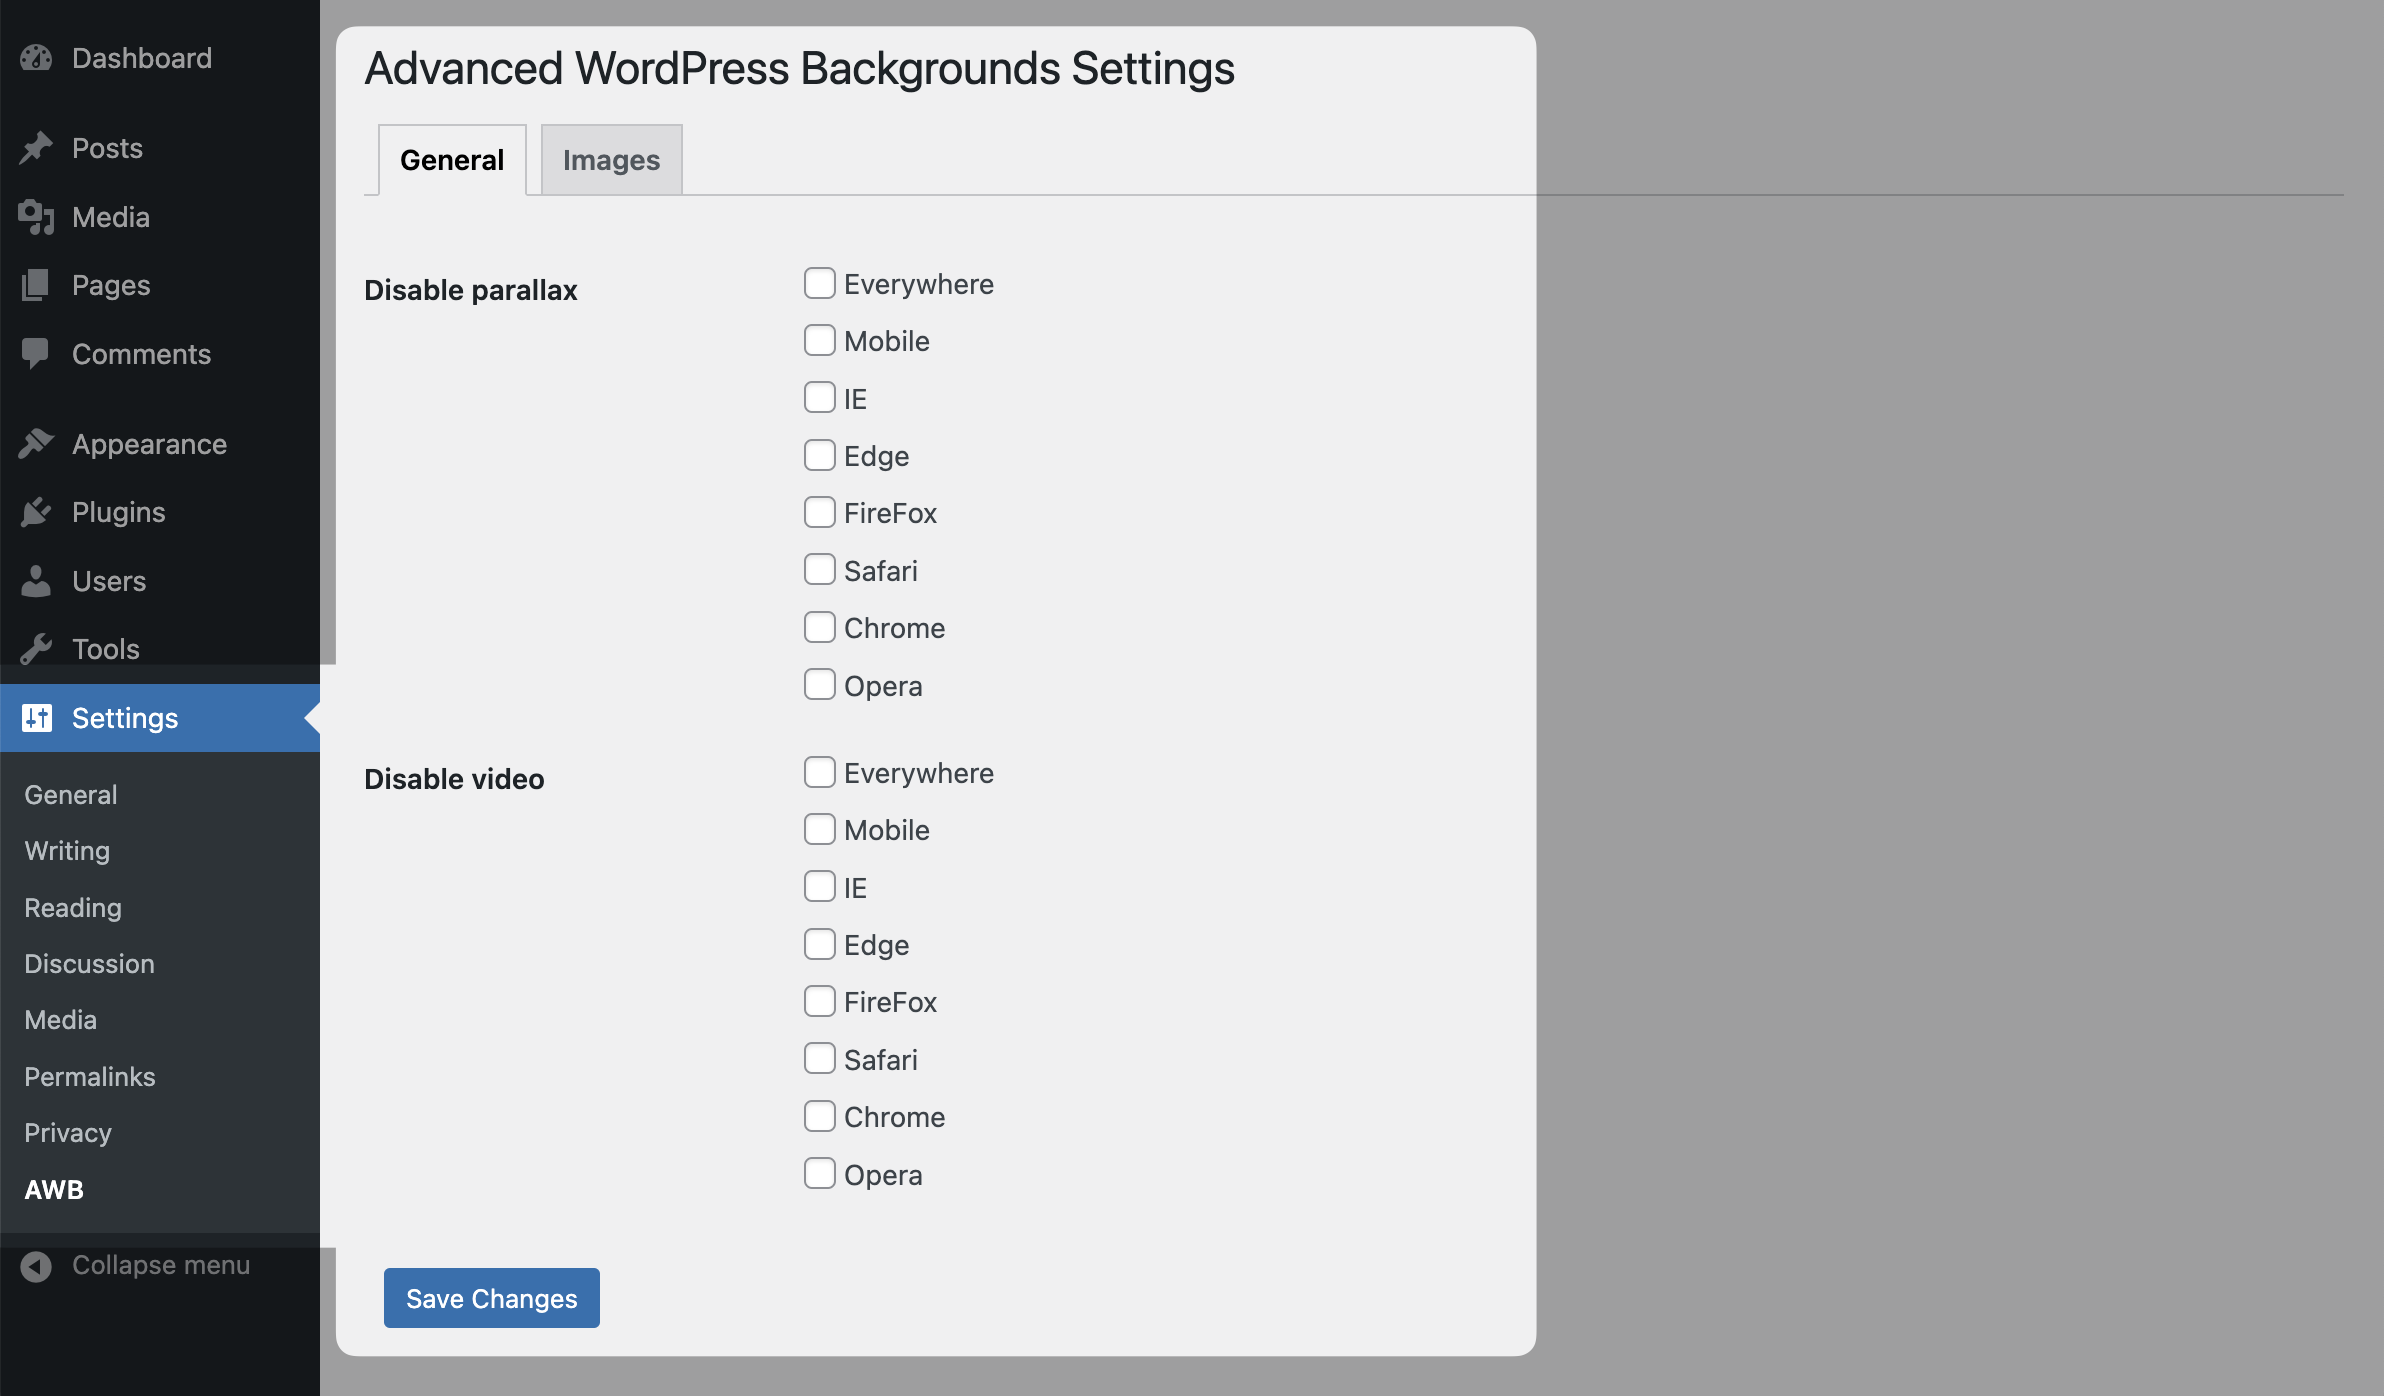Go to the Plugins menu
Screen dimensions: 2384x1396
click(119, 512)
